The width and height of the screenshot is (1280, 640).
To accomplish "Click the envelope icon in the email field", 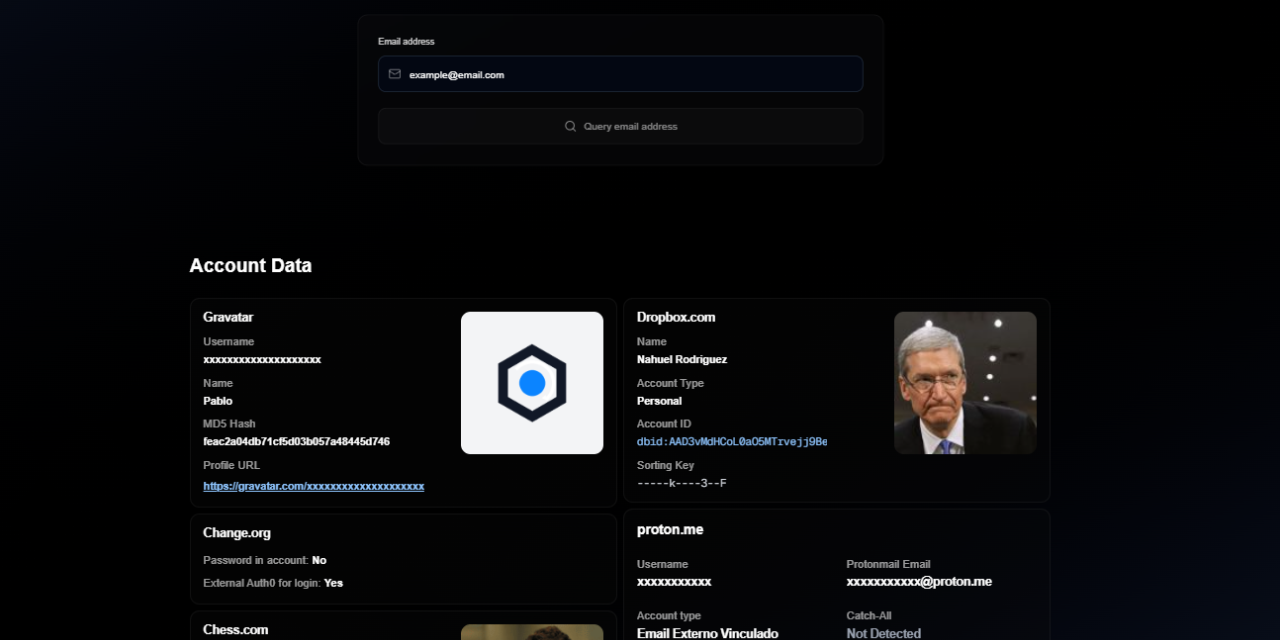I will 395,74.
